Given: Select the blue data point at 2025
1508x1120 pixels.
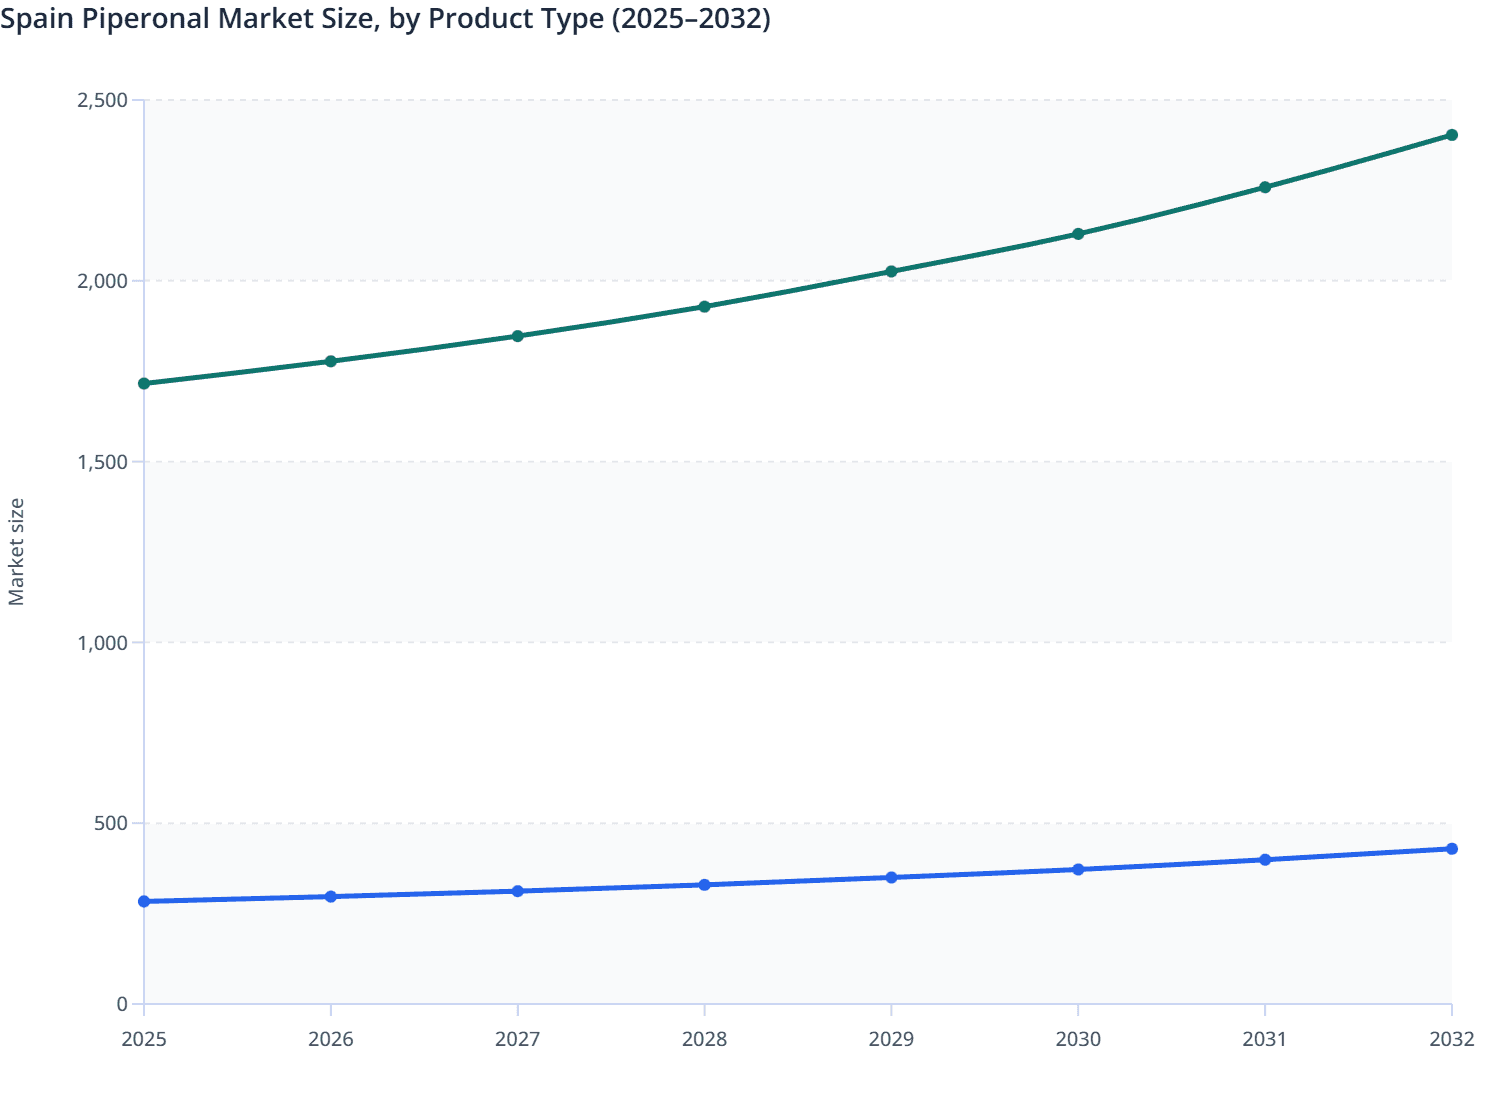Looking at the screenshot, I should [x=144, y=902].
